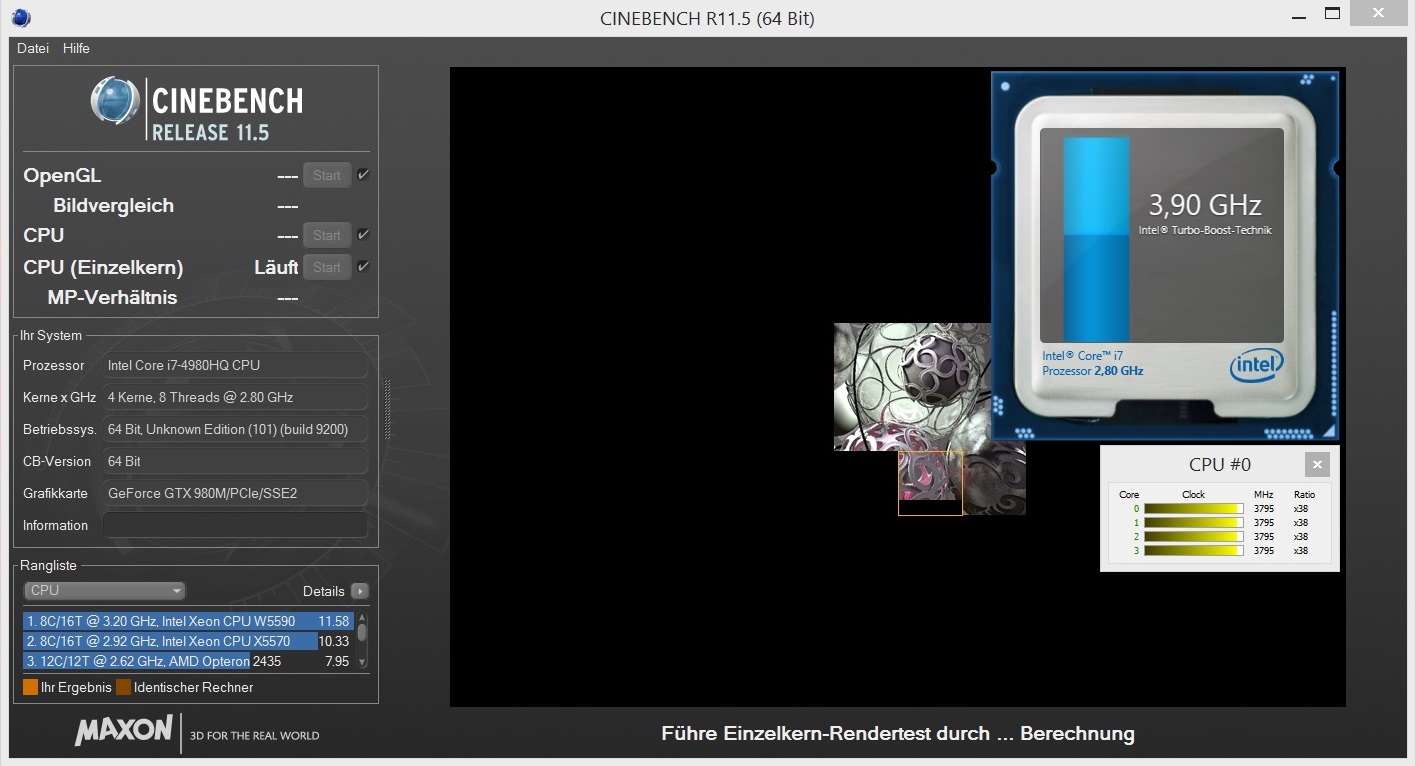Click the brown Identischer Rechner color swatch
Viewport: 1416px width, 766px height.
[x=123, y=687]
